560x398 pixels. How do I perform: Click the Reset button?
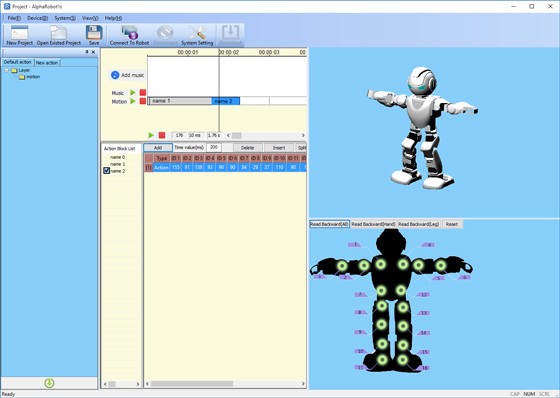[452, 224]
